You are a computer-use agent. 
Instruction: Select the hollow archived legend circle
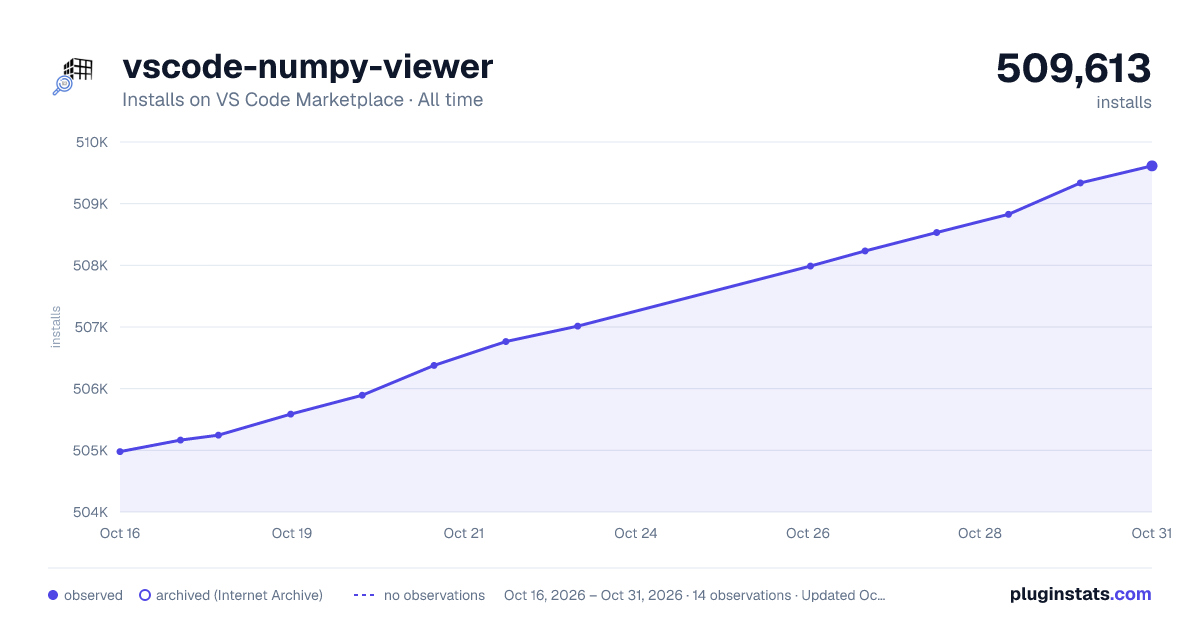tap(144, 595)
